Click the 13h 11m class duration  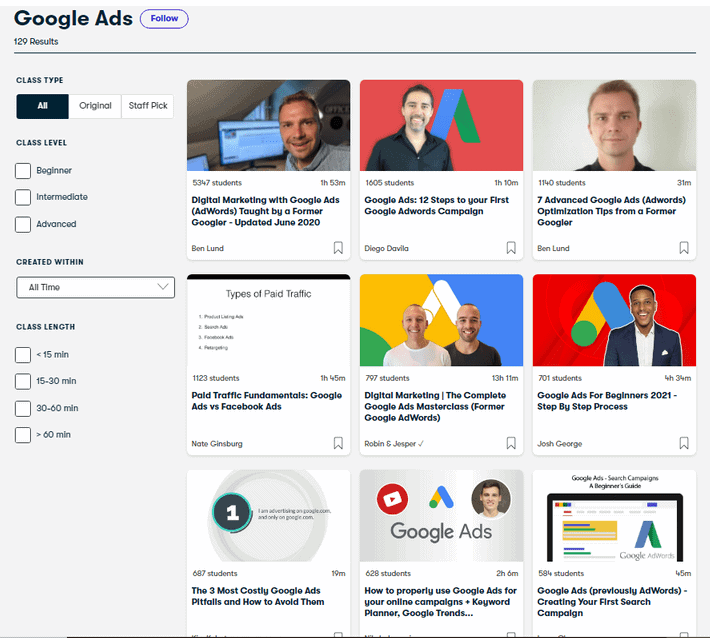click(505, 378)
